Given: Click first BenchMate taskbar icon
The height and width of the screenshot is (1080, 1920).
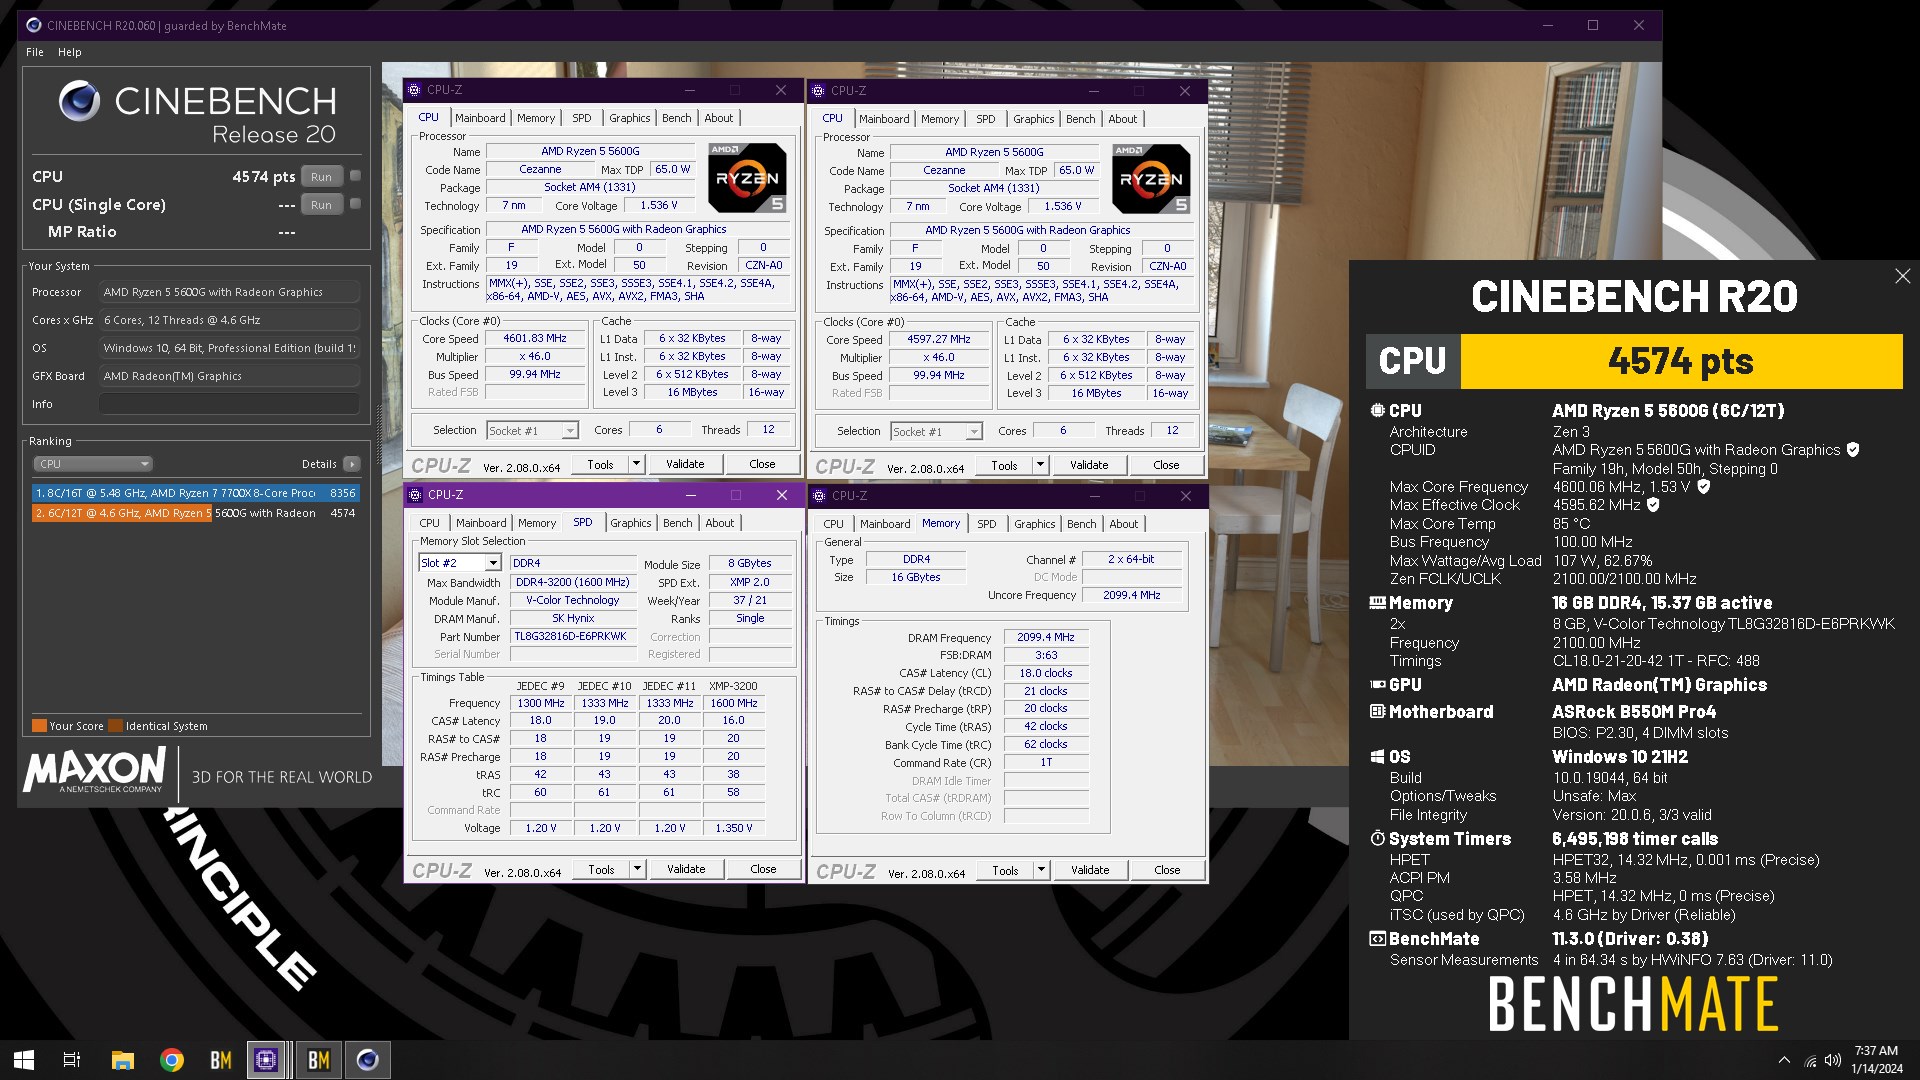Looking at the screenshot, I should 220,1059.
